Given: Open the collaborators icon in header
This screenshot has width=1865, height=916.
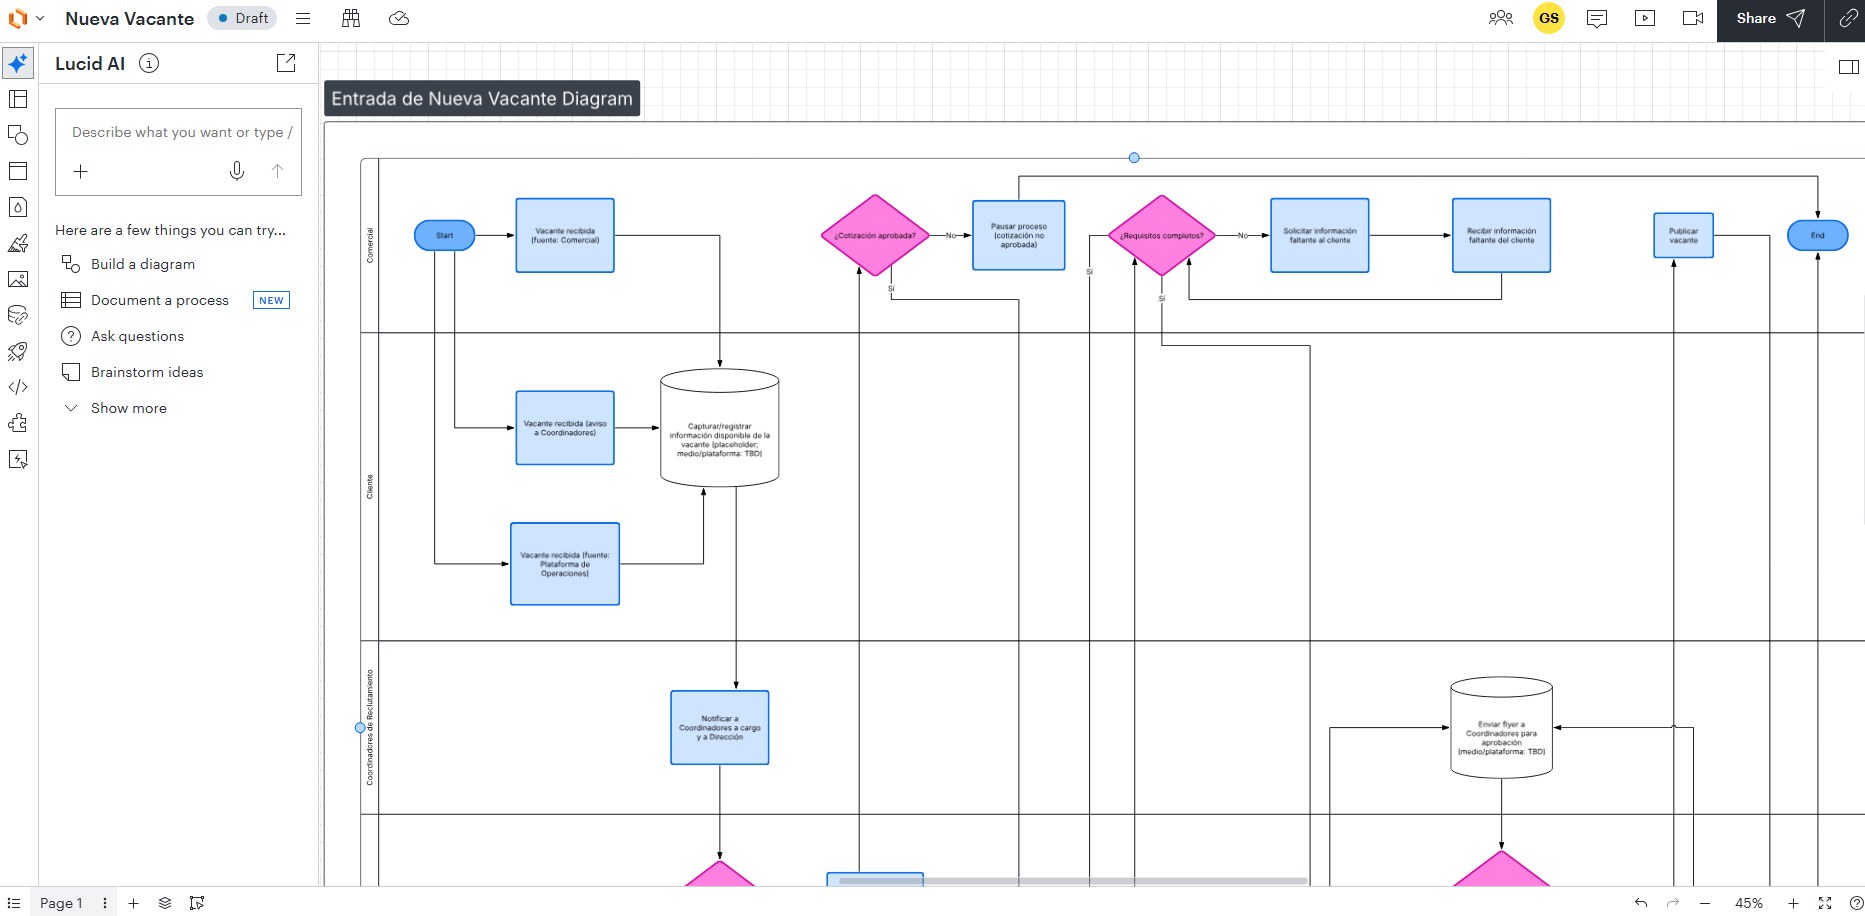Looking at the screenshot, I should (x=1500, y=18).
